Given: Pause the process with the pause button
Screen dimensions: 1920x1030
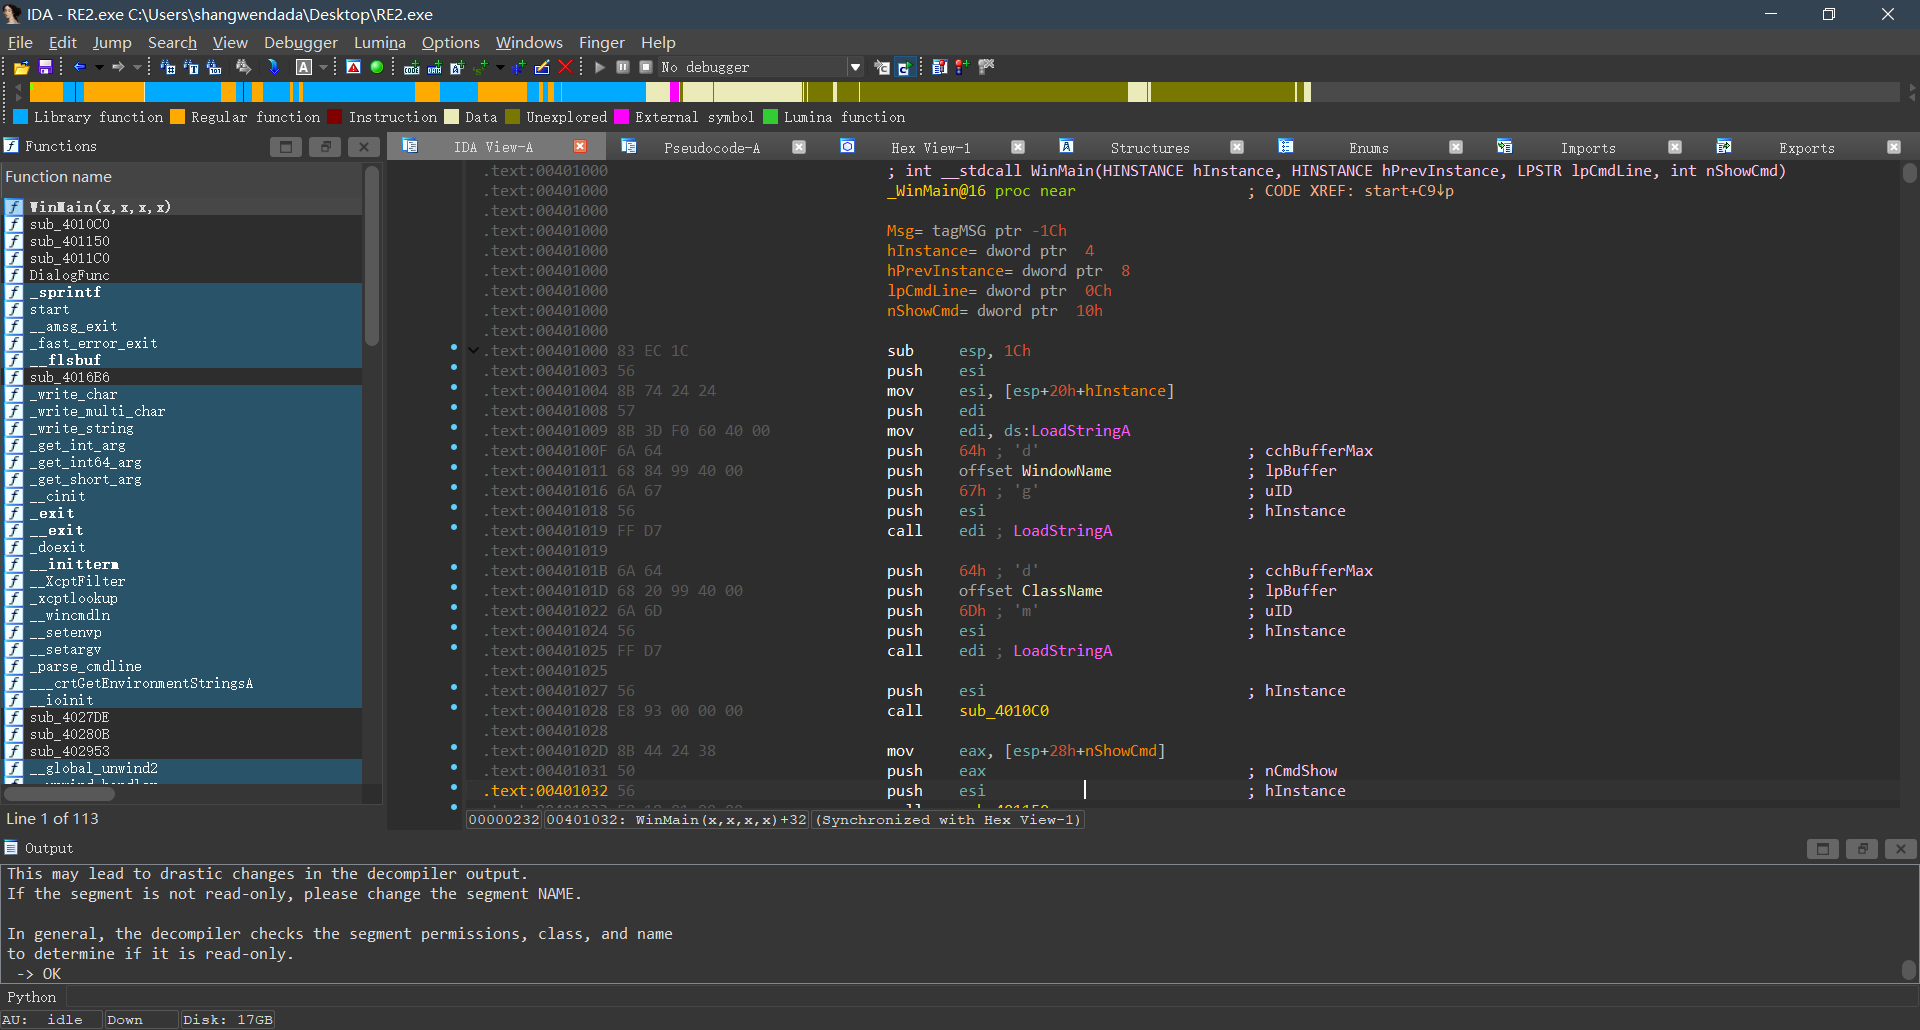Looking at the screenshot, I should click(622, 67).
